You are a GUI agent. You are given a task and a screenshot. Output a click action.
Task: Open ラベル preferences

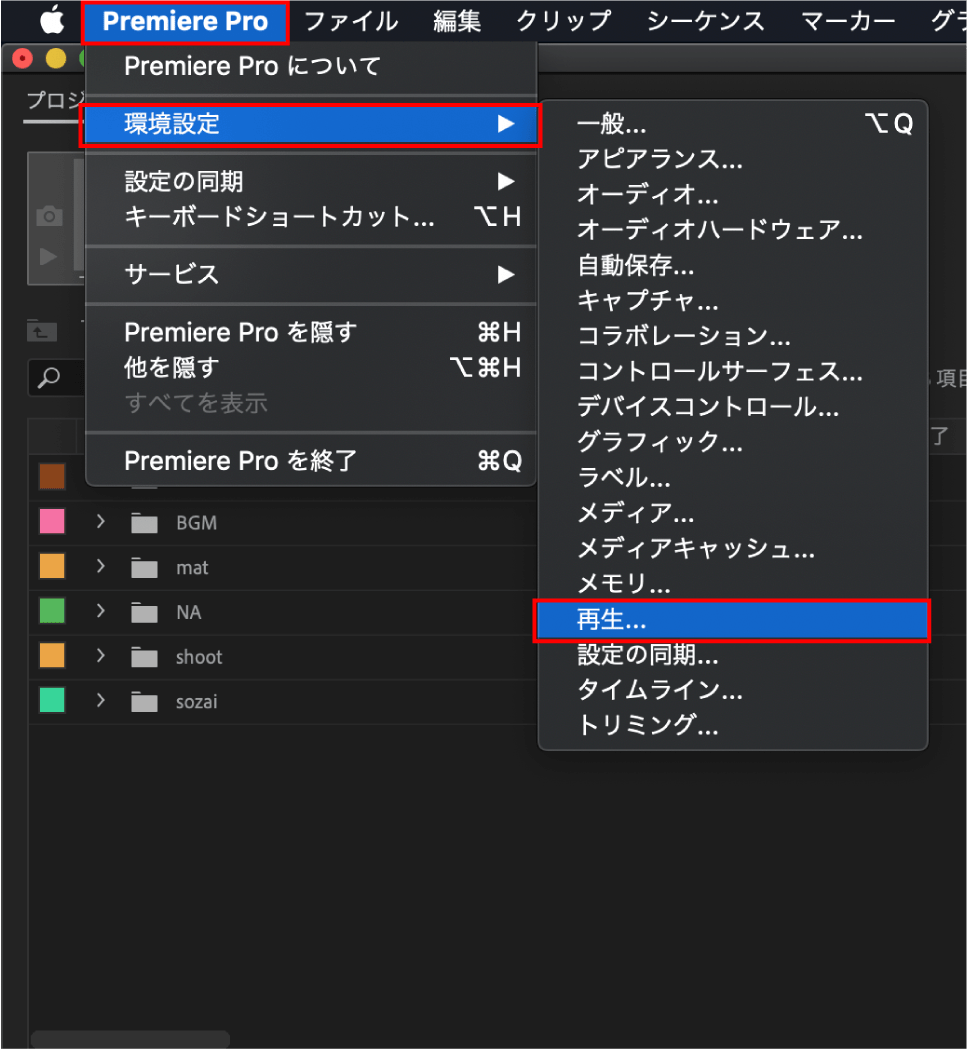(733, 478)
